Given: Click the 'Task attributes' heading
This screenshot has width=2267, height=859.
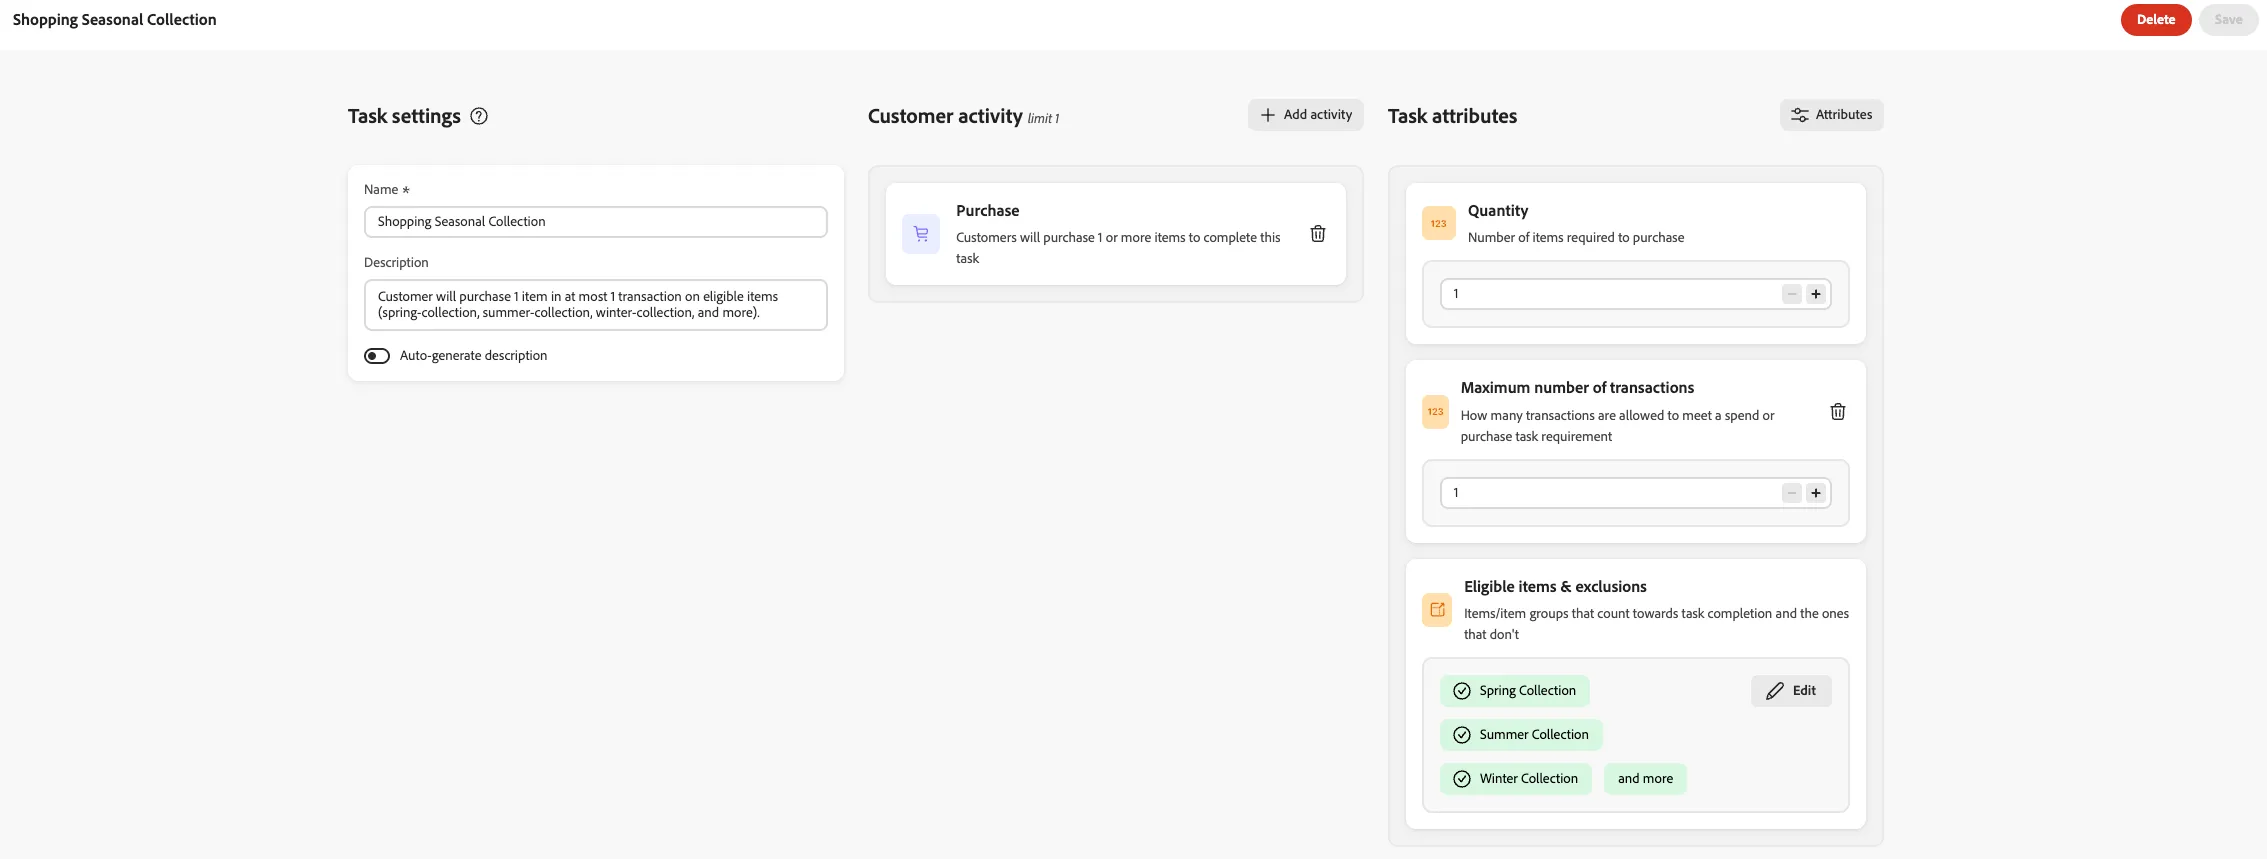Looking at the screenshot, I should coord(1452,116).
